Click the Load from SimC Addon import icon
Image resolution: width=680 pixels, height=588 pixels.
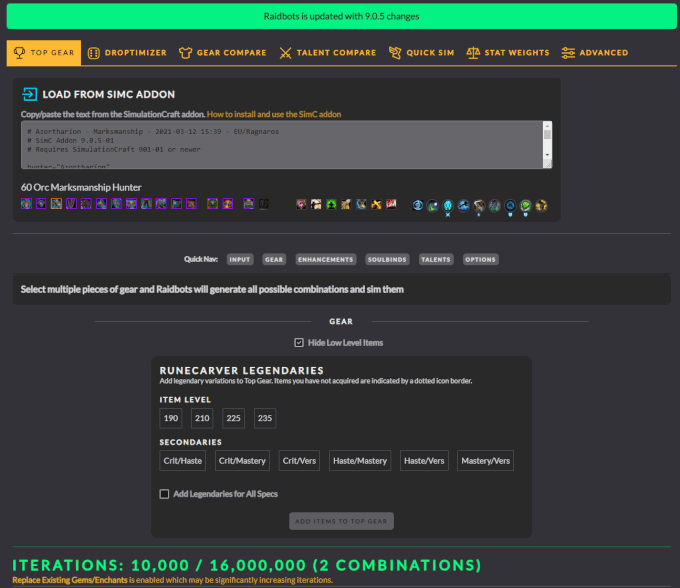[x=29, y=94]
